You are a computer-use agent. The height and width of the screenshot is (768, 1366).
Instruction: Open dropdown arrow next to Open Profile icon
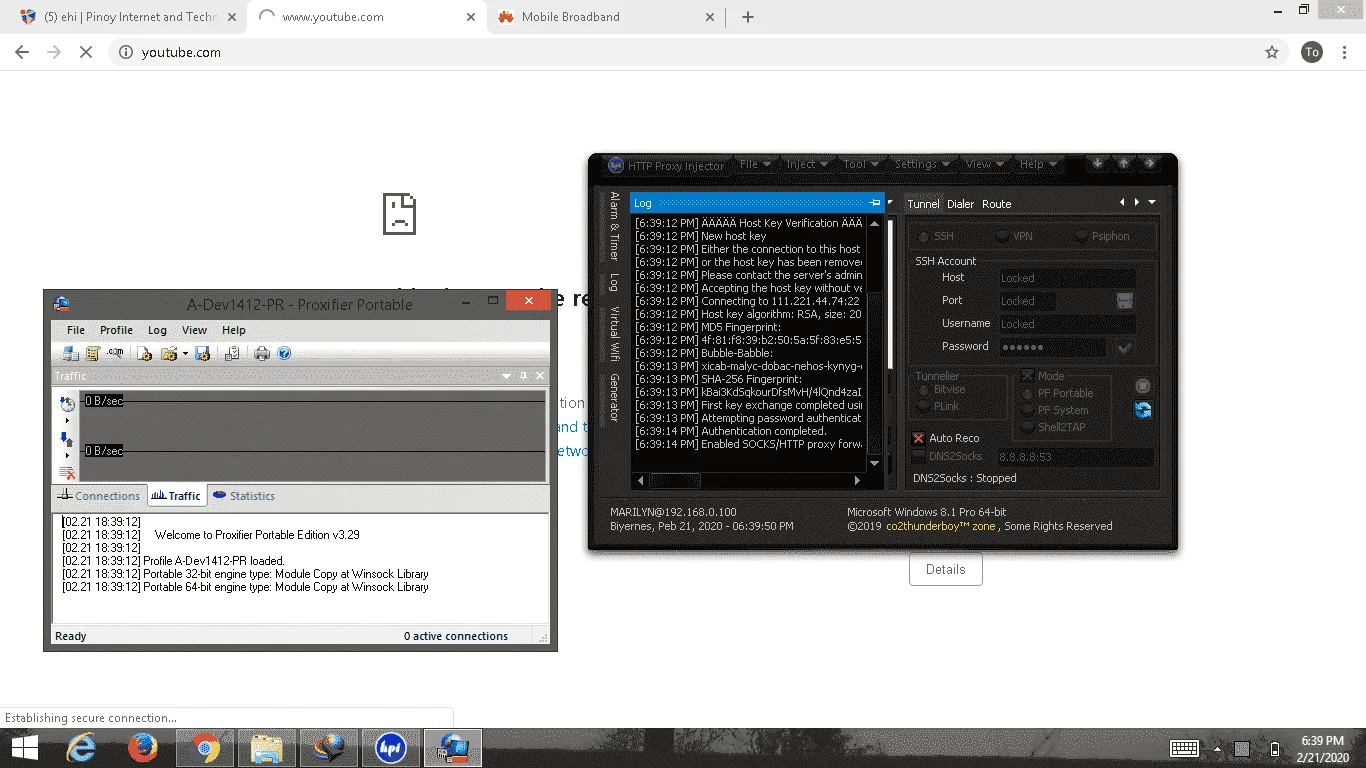pyautogui.click(x=185, y=353)
